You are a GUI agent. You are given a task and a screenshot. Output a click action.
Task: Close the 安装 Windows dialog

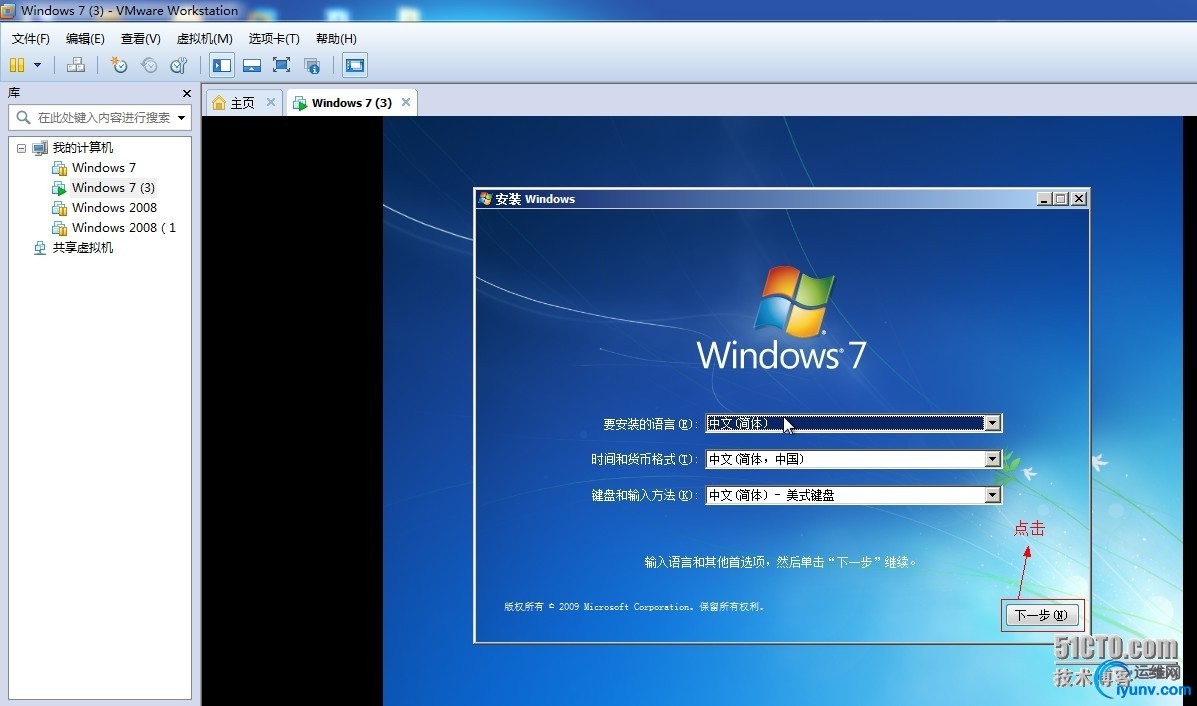pos(1079,199)
